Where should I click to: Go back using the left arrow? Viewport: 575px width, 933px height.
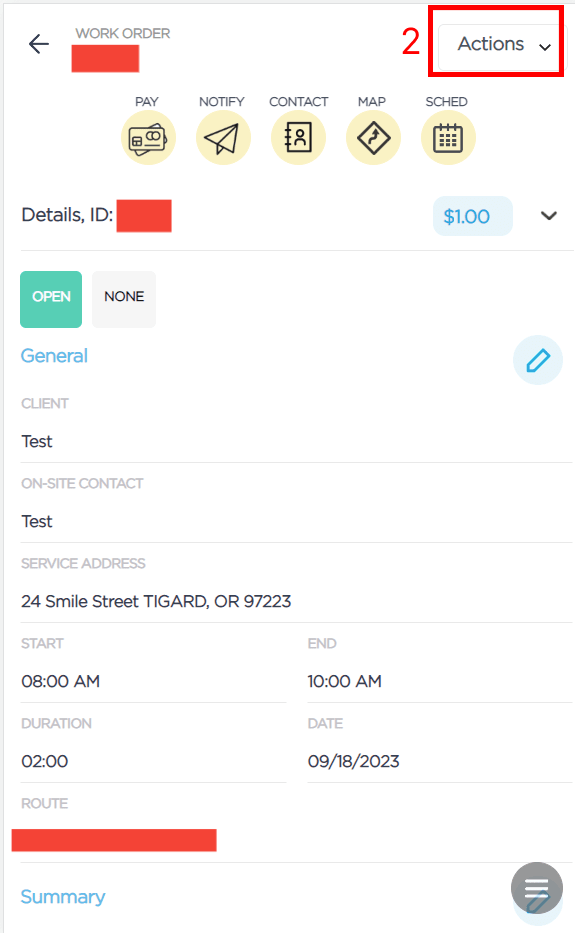pos(39,43)
